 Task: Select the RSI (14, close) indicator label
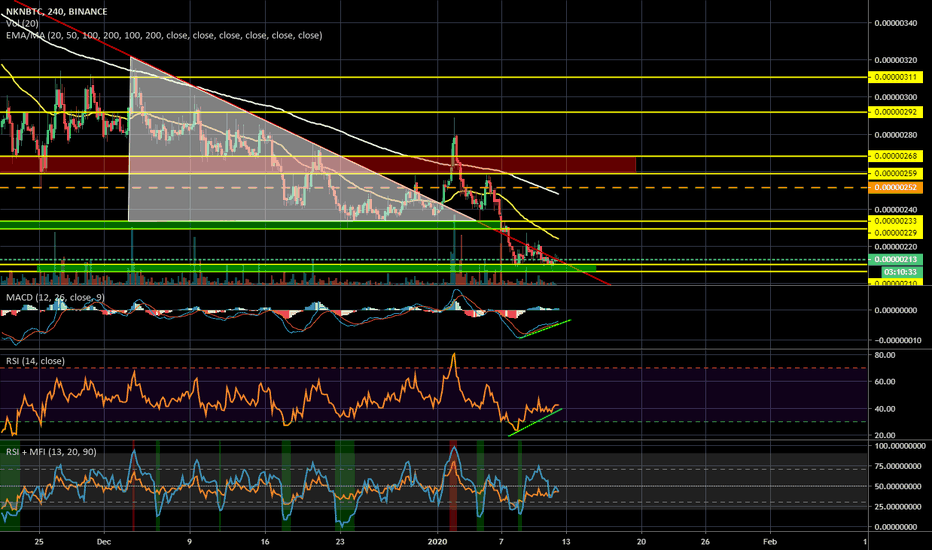tap(35, 361)
